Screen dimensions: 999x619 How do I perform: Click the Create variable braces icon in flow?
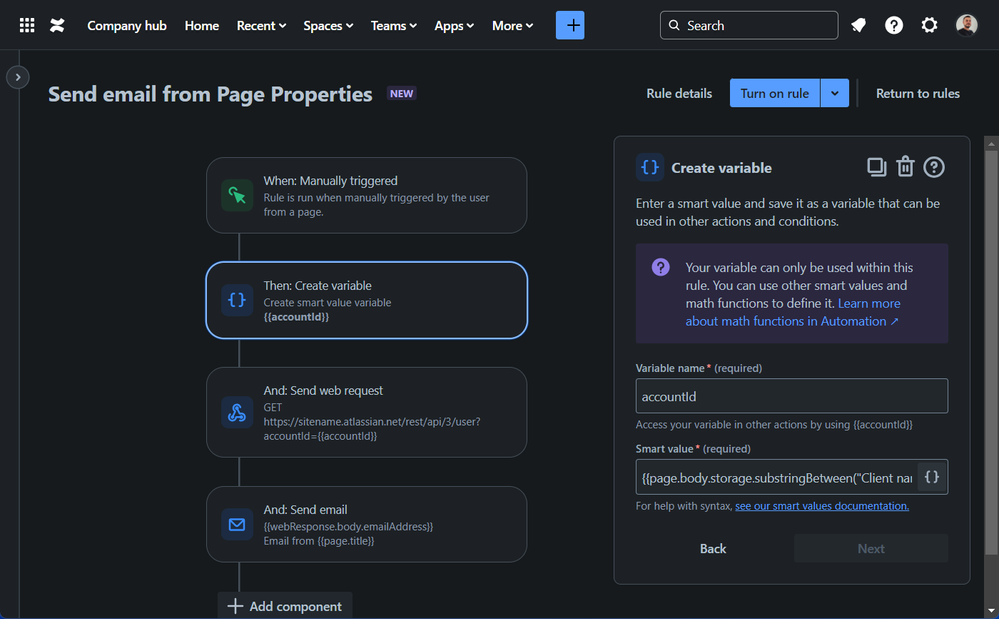236,300
